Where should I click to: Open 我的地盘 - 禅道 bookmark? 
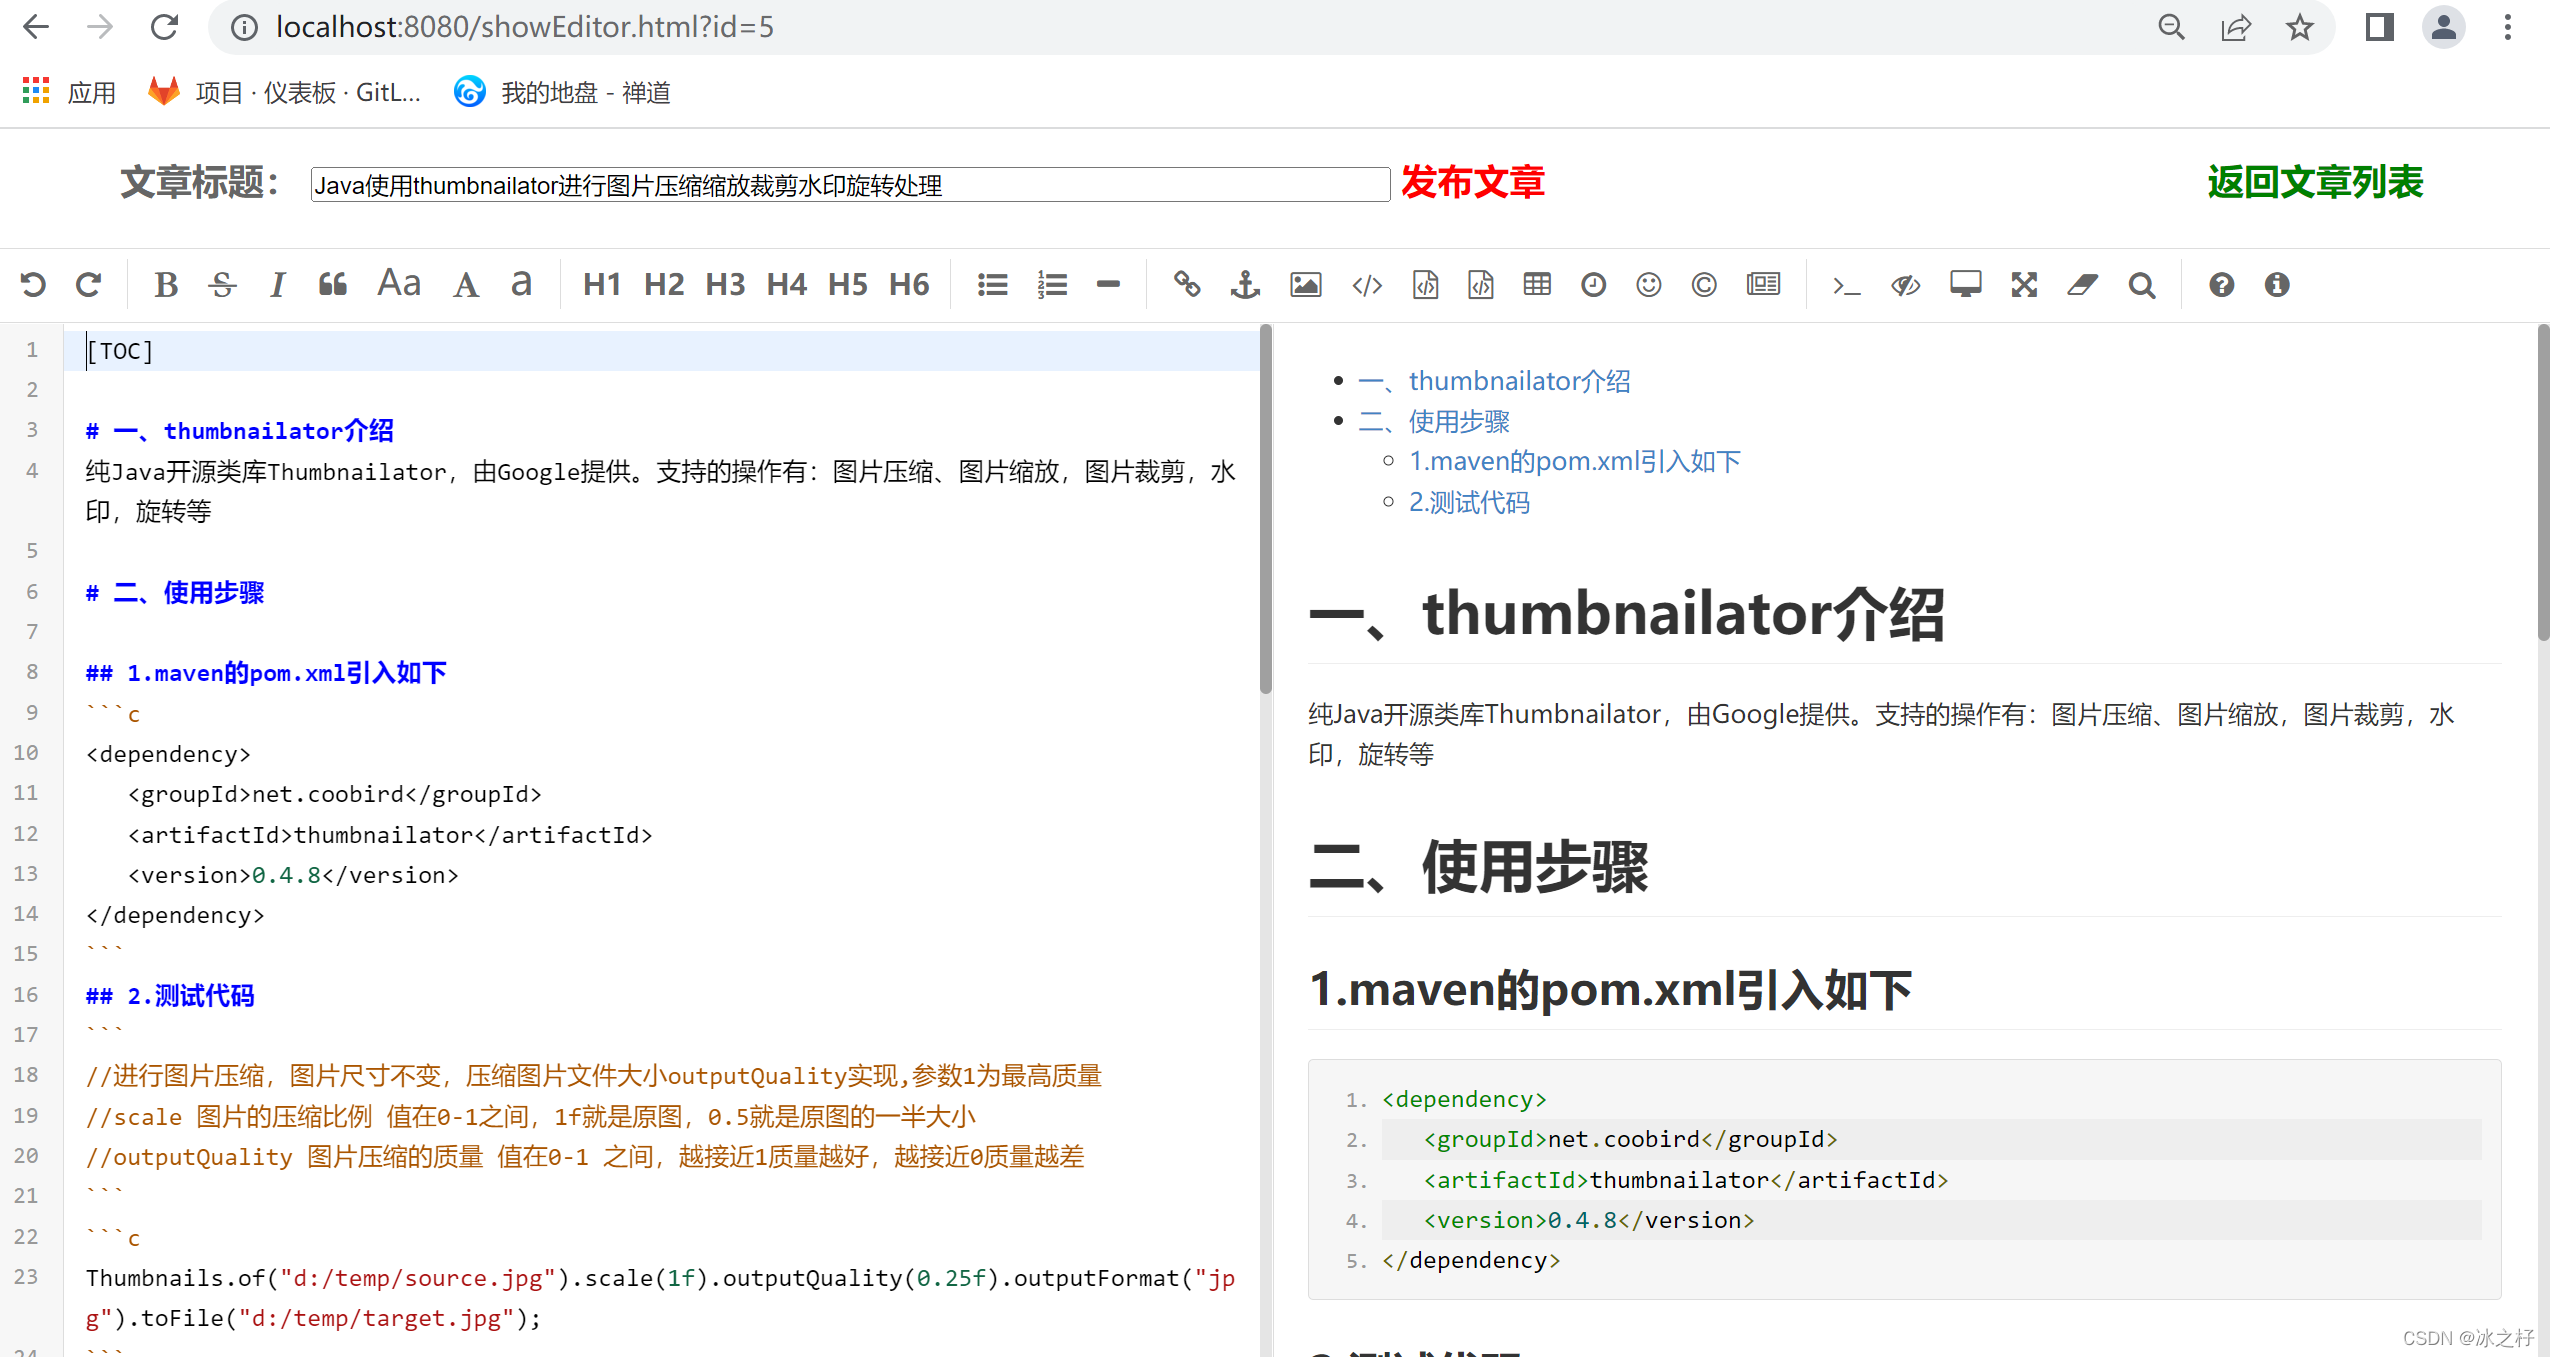coord(562,92)
